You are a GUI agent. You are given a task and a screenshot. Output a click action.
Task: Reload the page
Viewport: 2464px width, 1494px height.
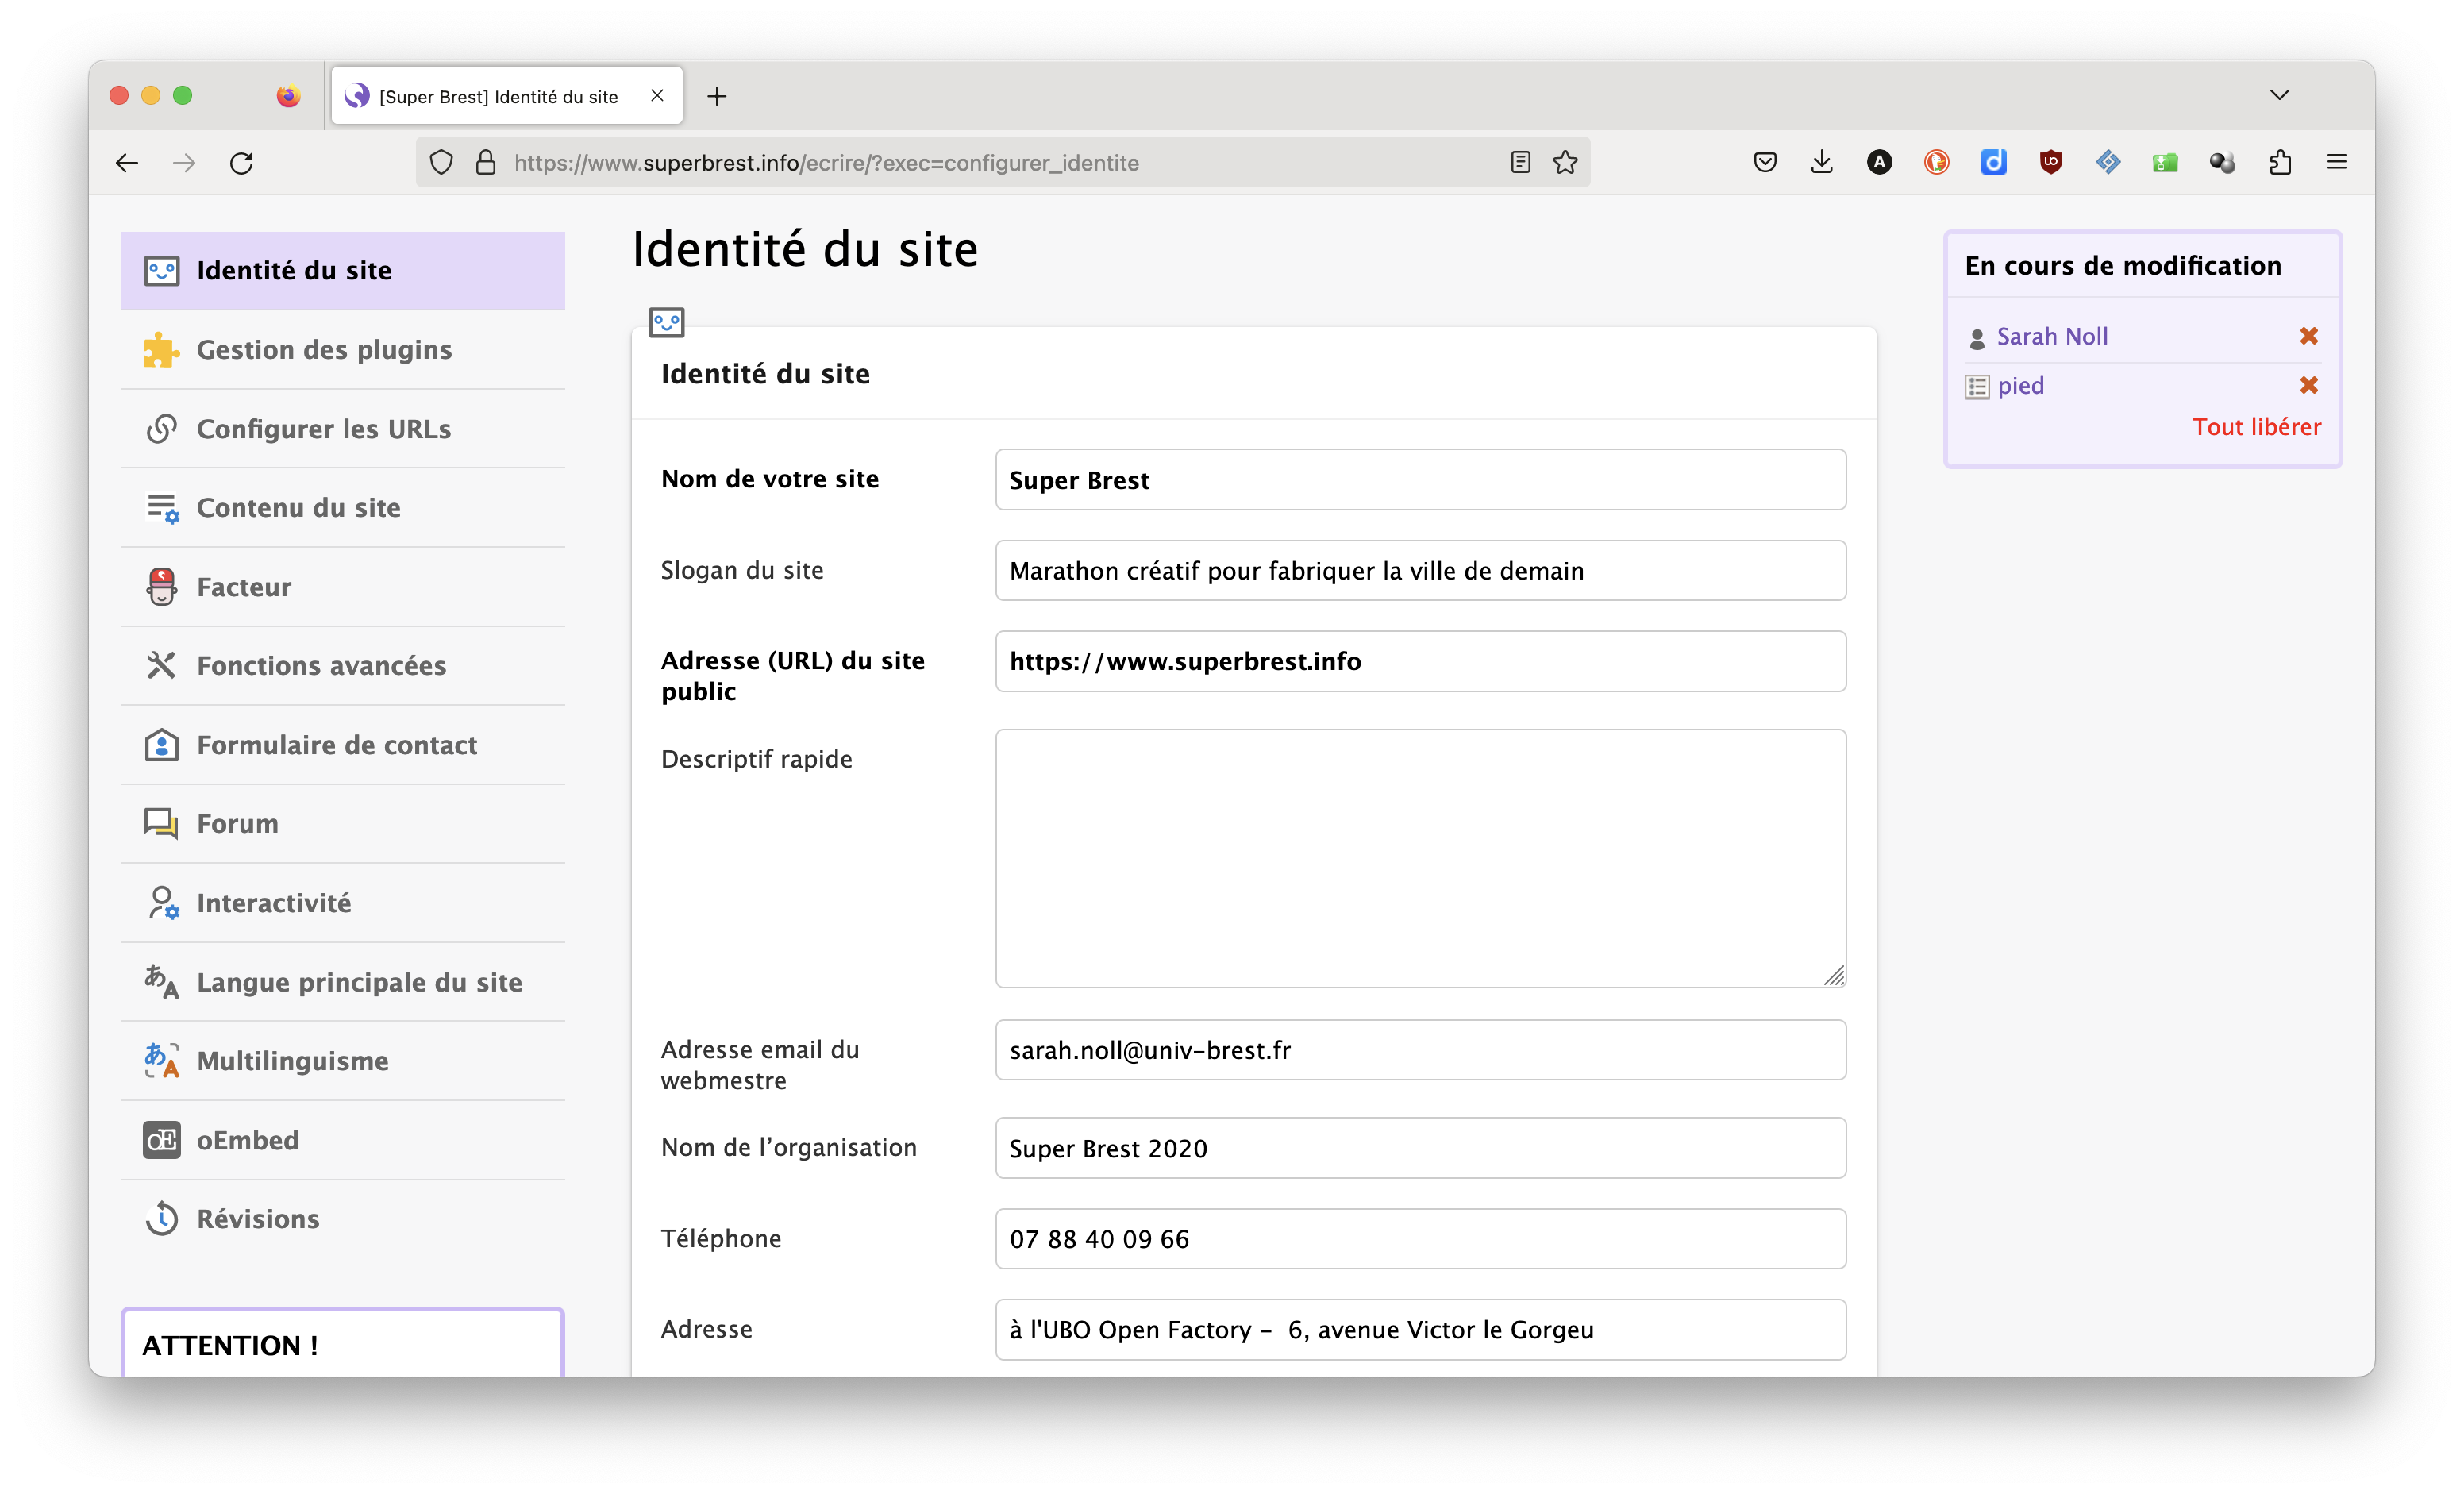click(x=242, y=162)
